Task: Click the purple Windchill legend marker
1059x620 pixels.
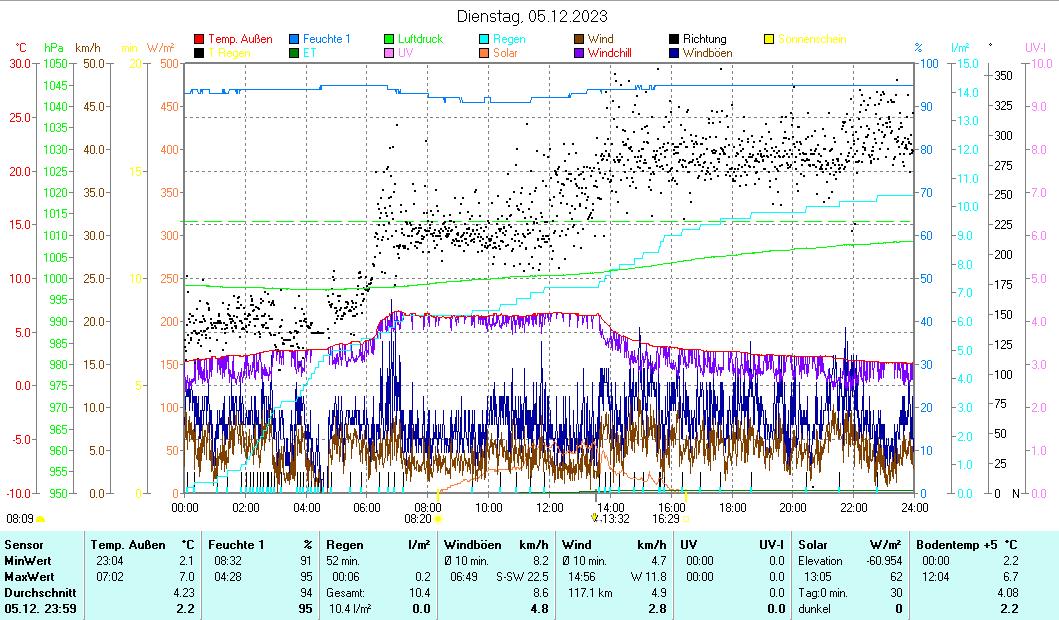Action: (x=579, y=53)
